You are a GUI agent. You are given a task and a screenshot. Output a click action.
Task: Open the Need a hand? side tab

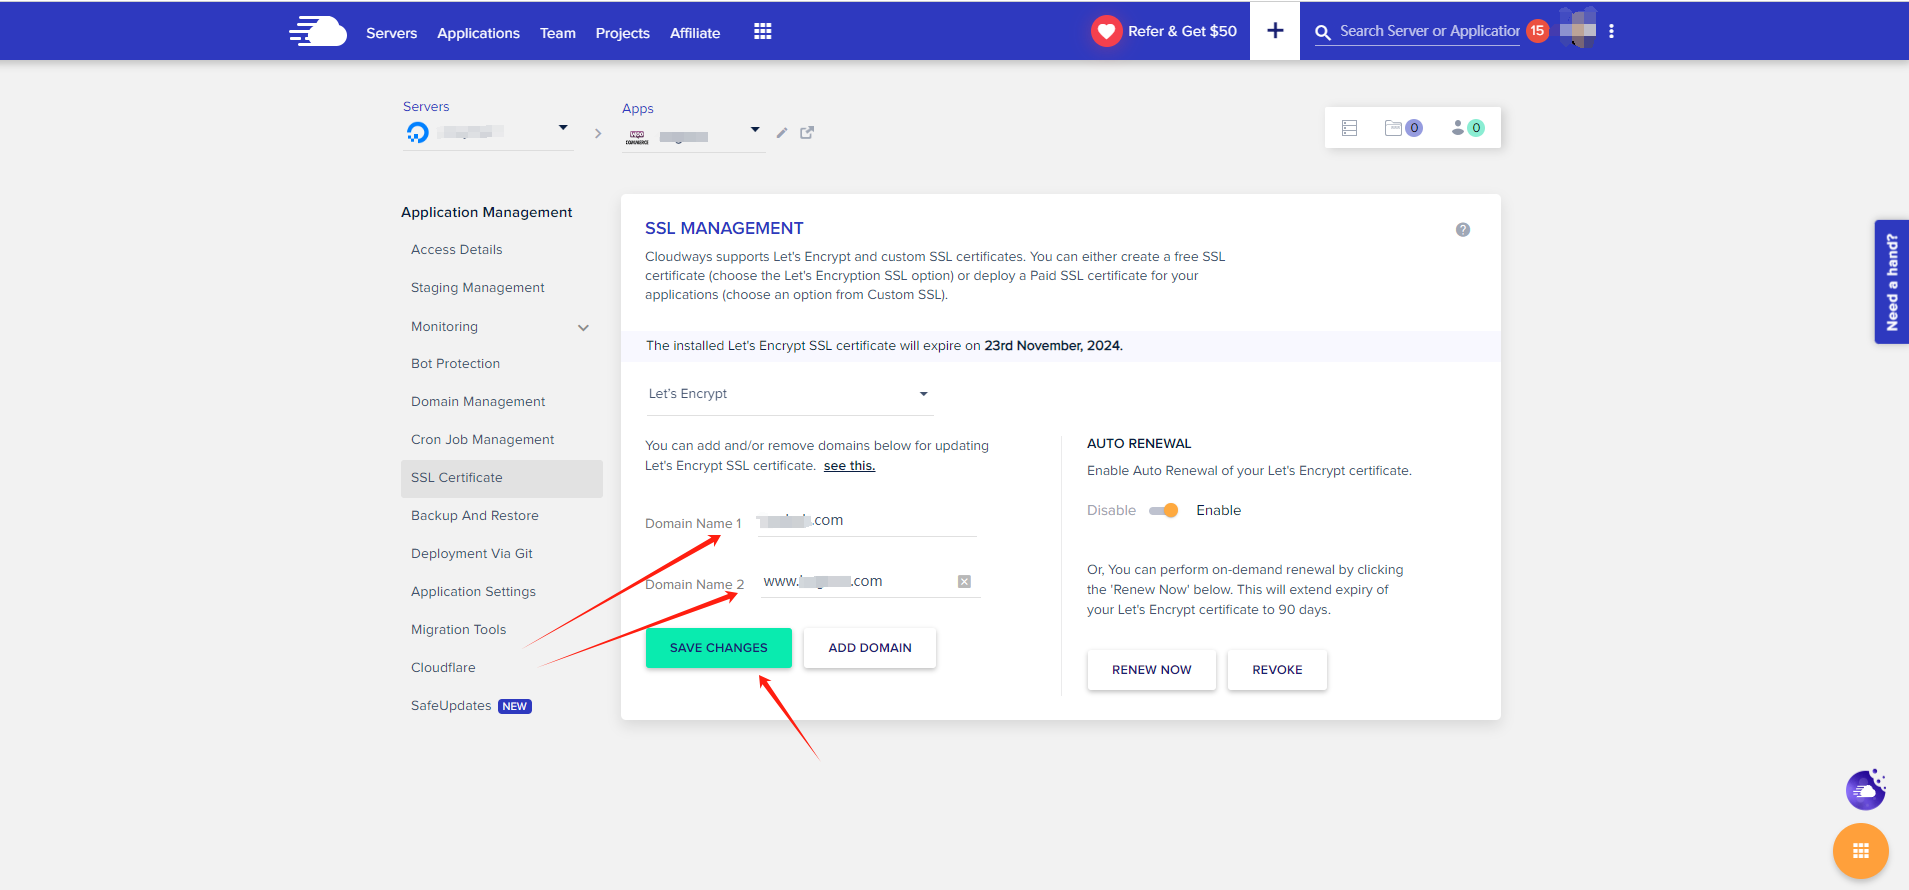(x=1892, y=282)
